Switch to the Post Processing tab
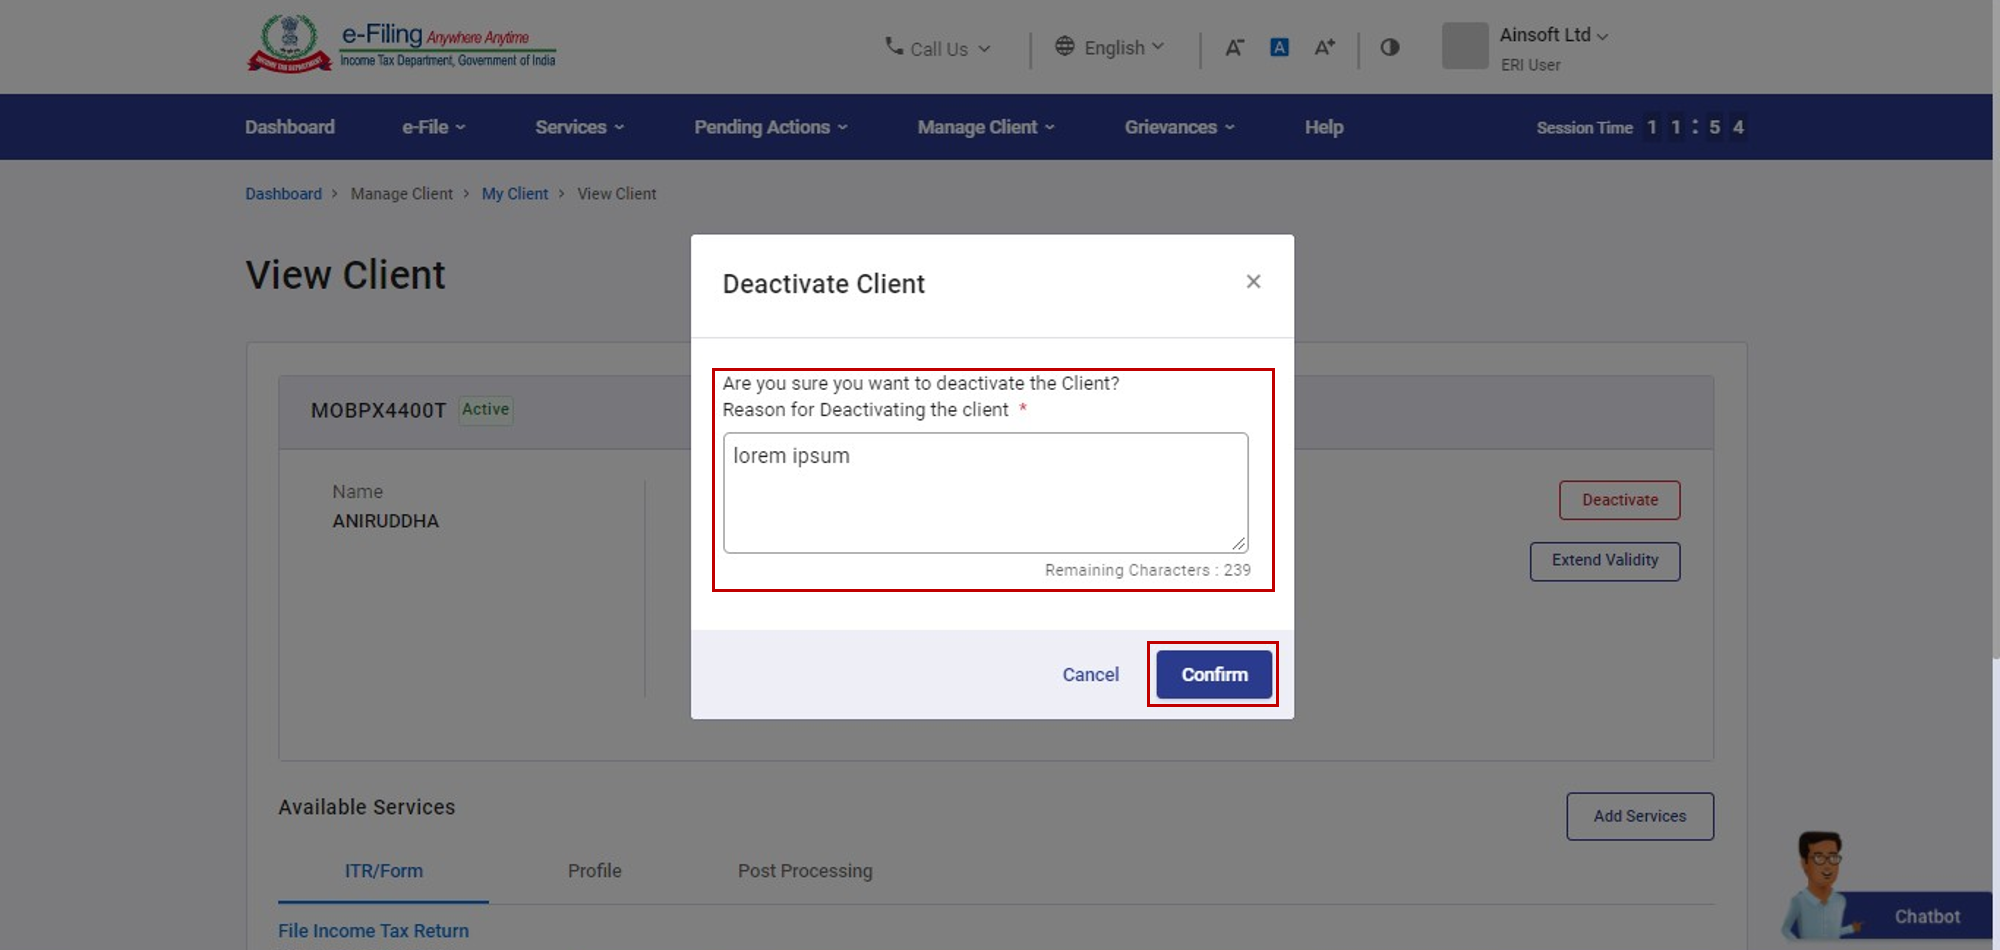Screen dimensions: 2000x950 (x=804, y=871)
